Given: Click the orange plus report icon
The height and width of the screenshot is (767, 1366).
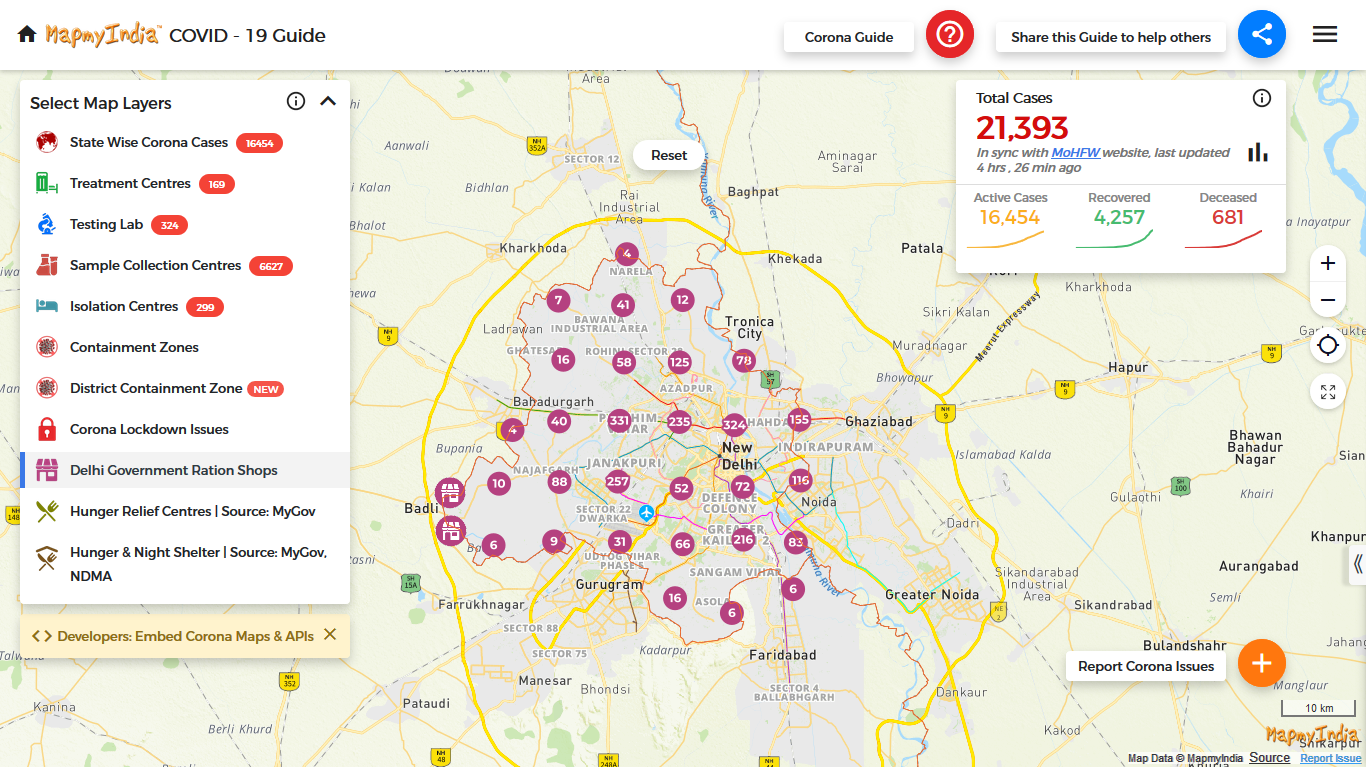Looking at the screenshot, I should pos(1262,662).
